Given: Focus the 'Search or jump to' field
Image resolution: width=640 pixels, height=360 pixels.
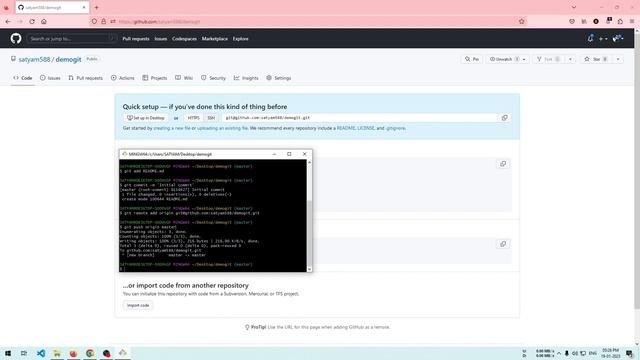Looking at the screenshot, I should coord(72,39).
